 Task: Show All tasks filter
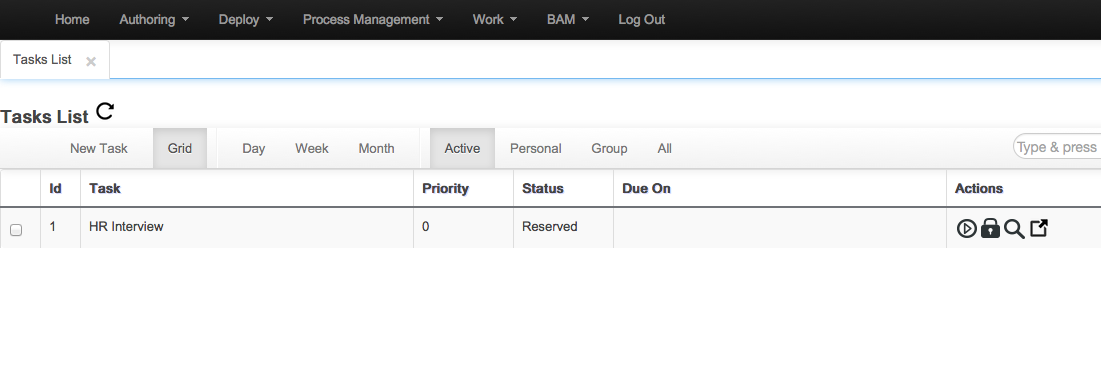tap(665, 148)
